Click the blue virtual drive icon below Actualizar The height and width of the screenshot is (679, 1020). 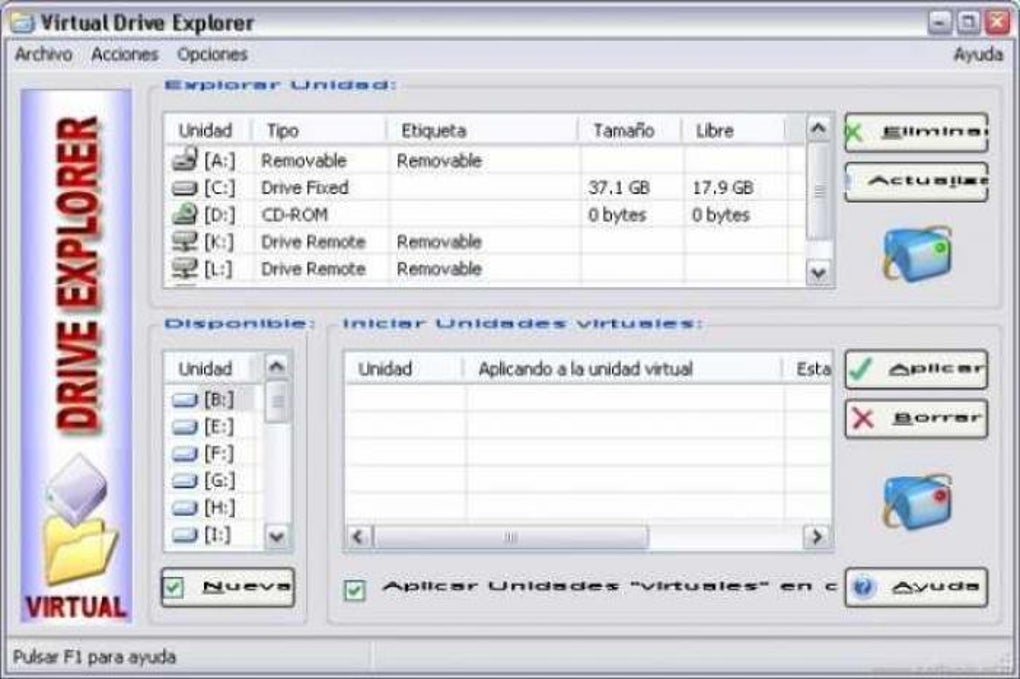pos(915,252)
